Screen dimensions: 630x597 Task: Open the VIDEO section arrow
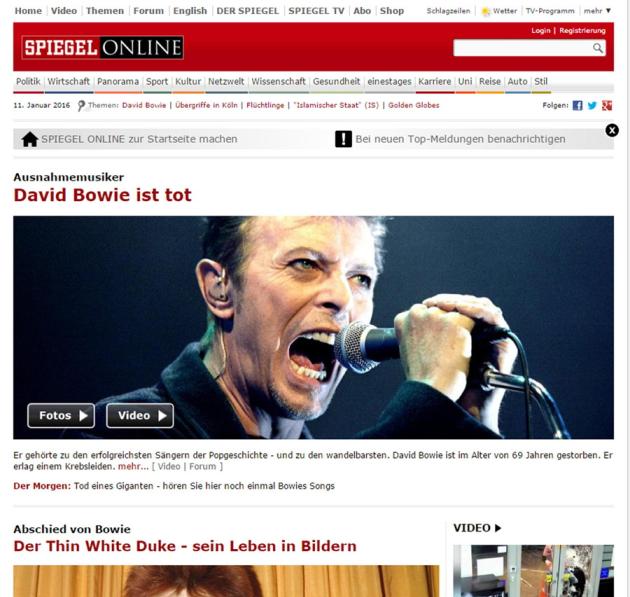pos(498,528)
